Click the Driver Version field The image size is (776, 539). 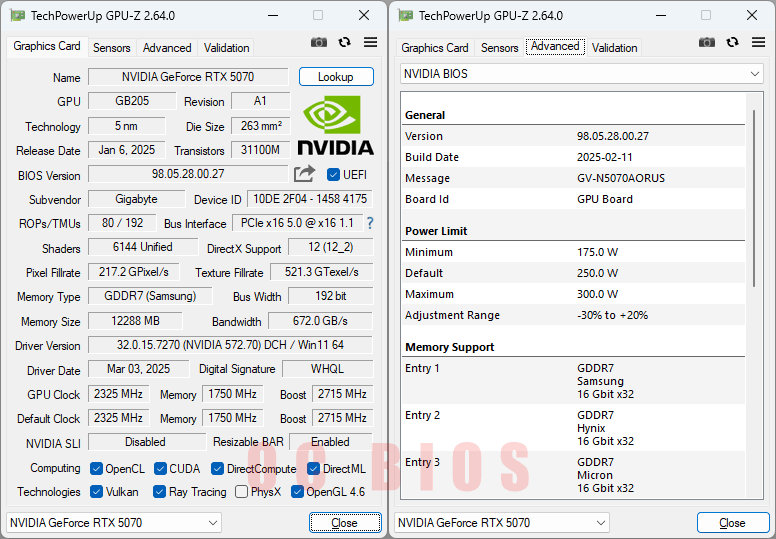(230, 345)
